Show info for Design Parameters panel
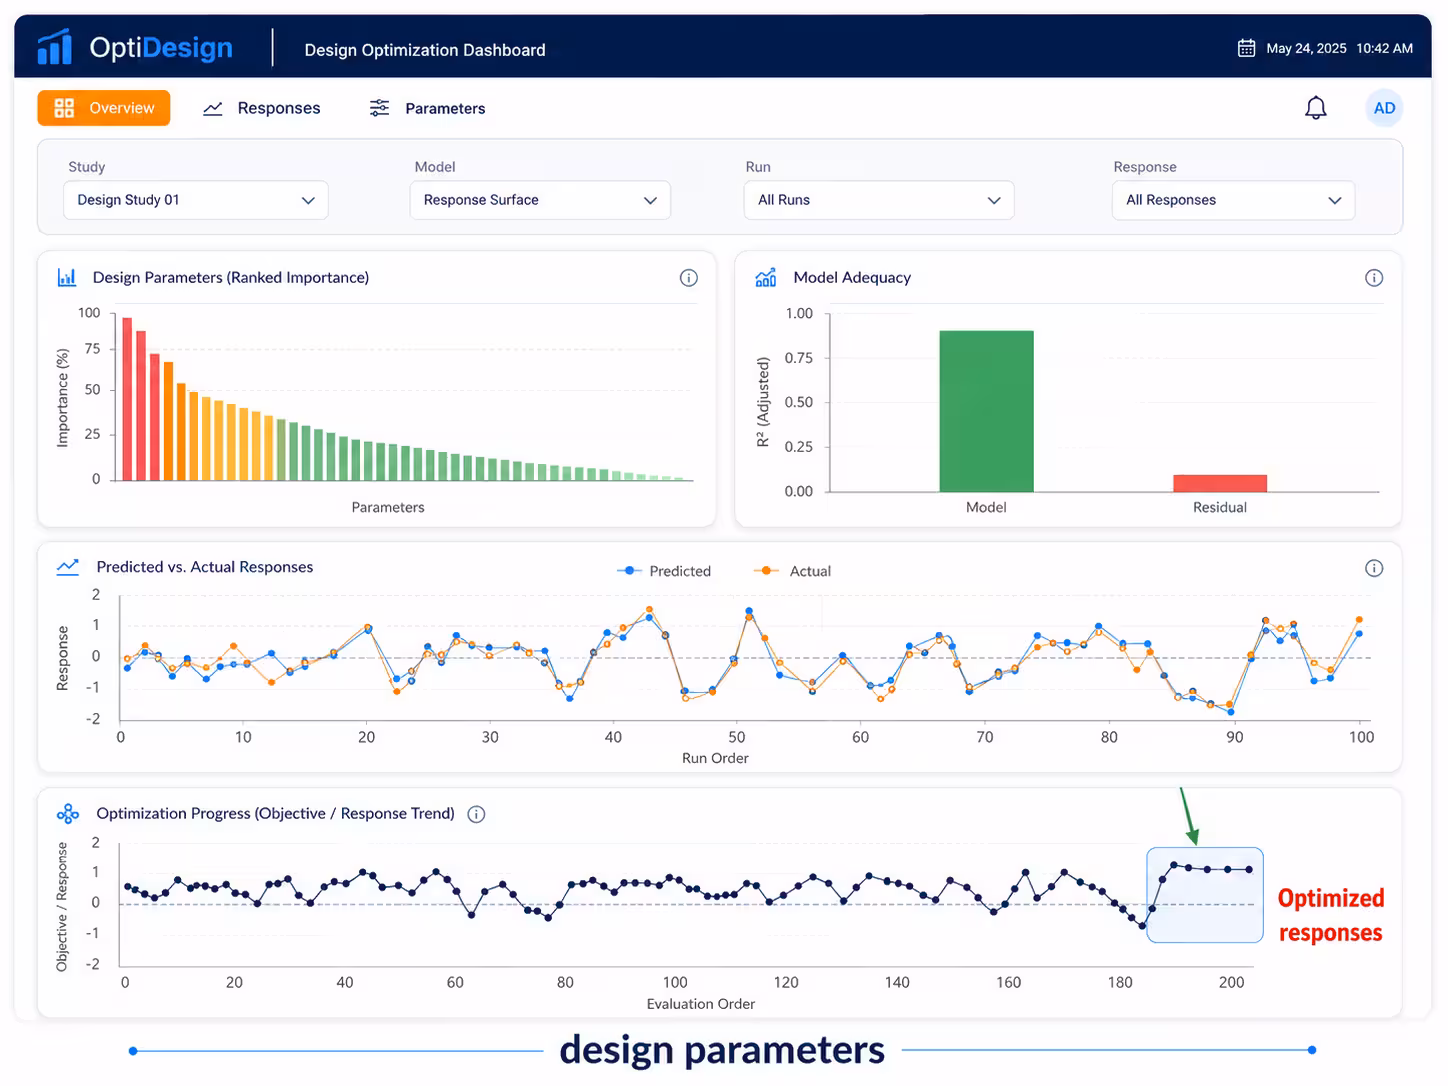Image resolution: width=1448 pixels, height=1086 pixels. (689, 278)
